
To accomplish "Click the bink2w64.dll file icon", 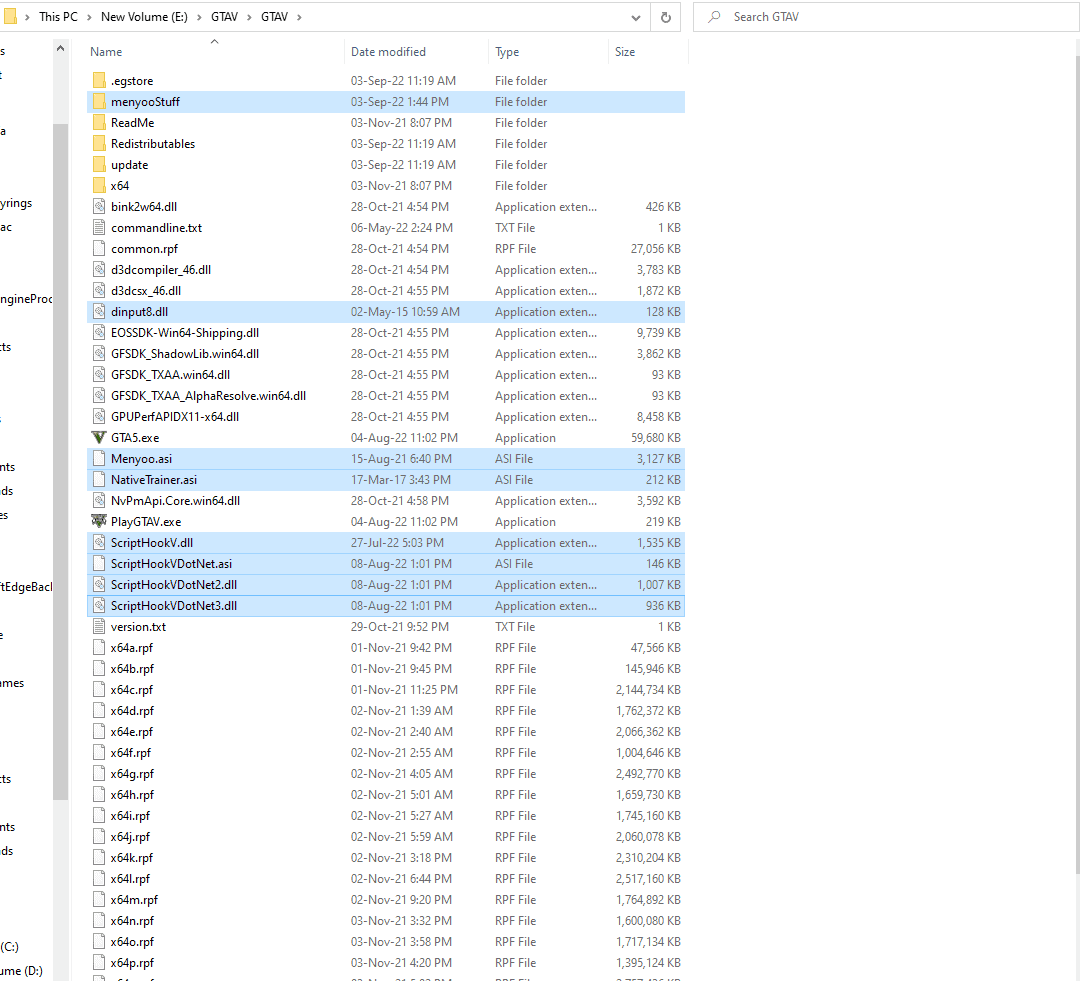I will click(99, 207).
